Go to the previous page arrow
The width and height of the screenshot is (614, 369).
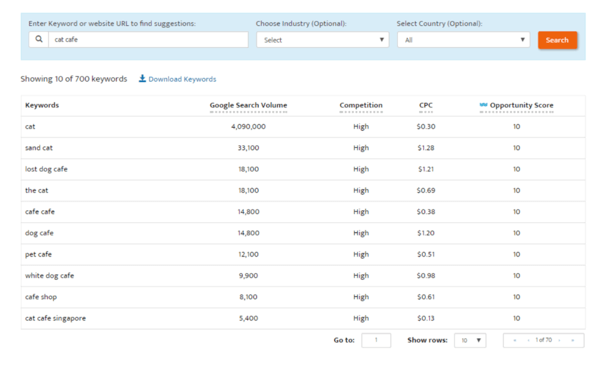tap(528, 340)
